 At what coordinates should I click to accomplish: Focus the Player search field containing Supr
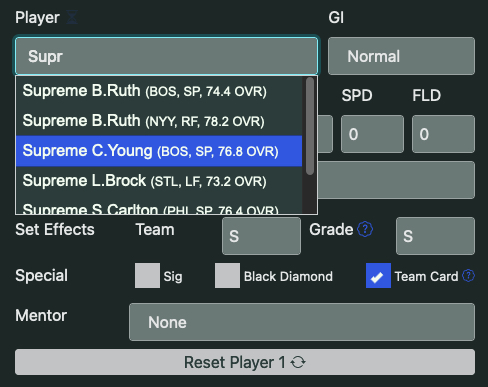click(166, 56)
